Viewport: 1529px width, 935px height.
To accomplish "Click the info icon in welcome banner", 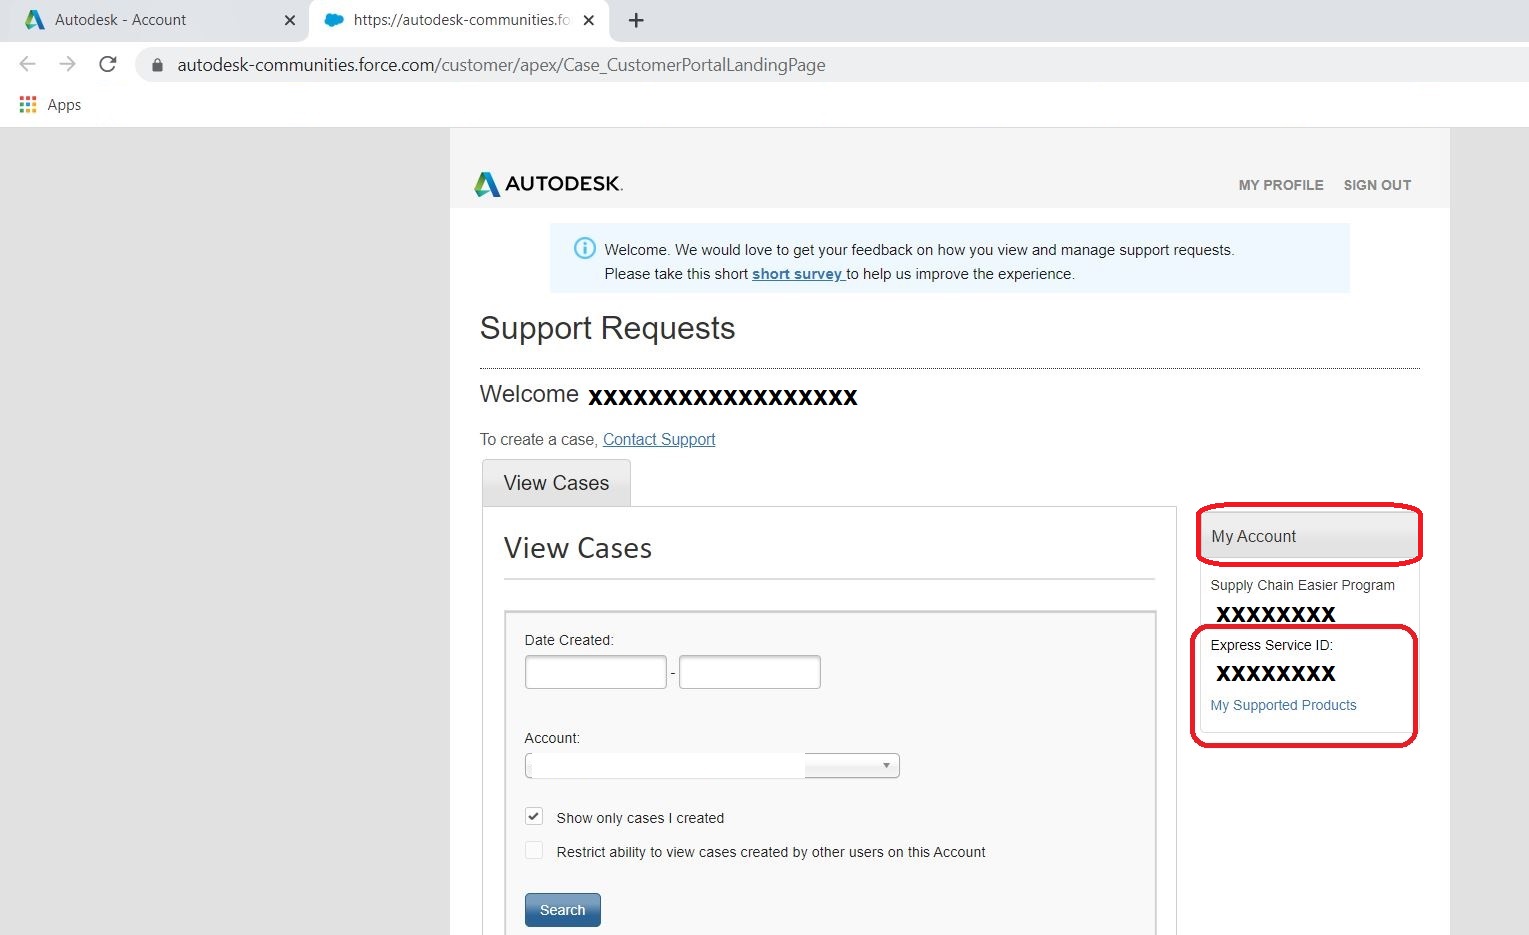I will coord(584,248).
